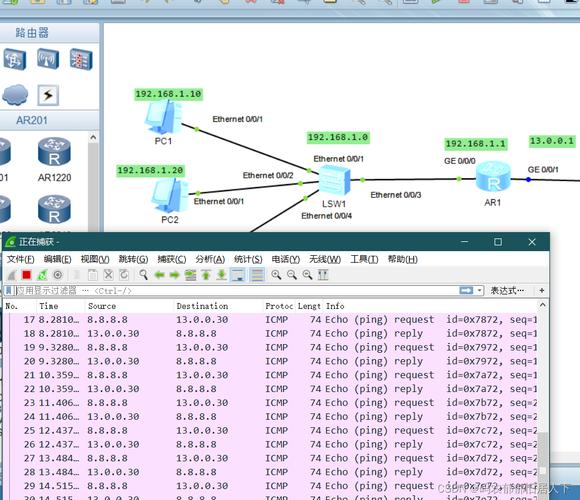The width and height of the screenshot is (580, 500).
Task: Open the 统计(S) menu
Action: (248, 259)
